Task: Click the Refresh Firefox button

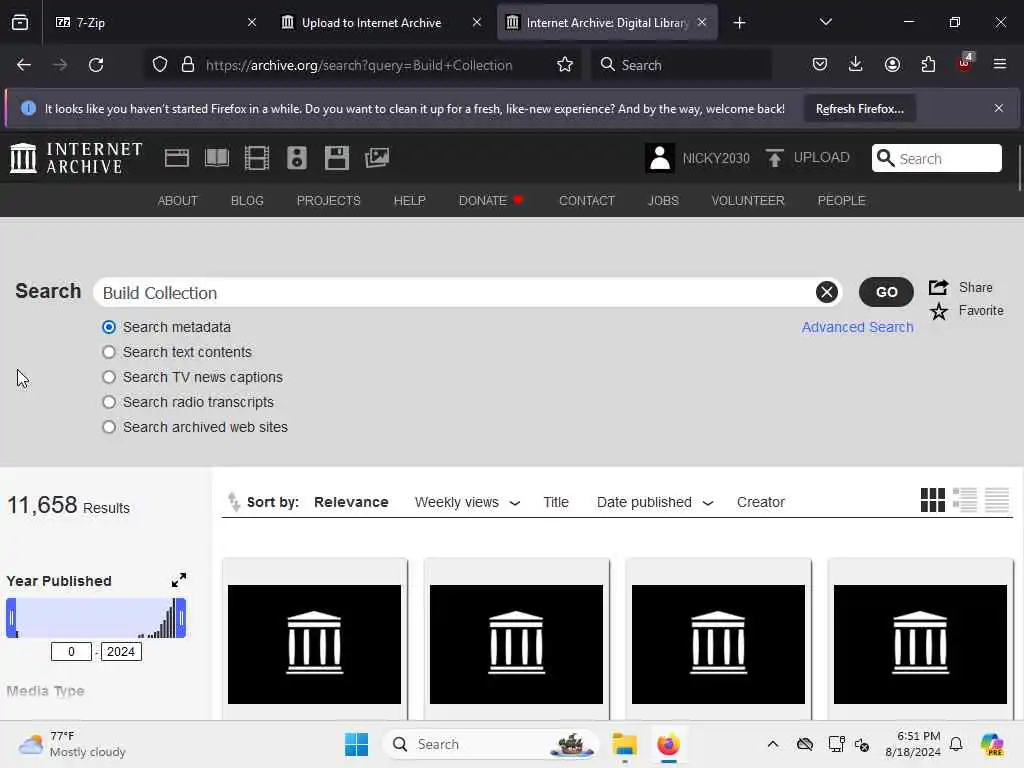Action: (x=859, y=108)
